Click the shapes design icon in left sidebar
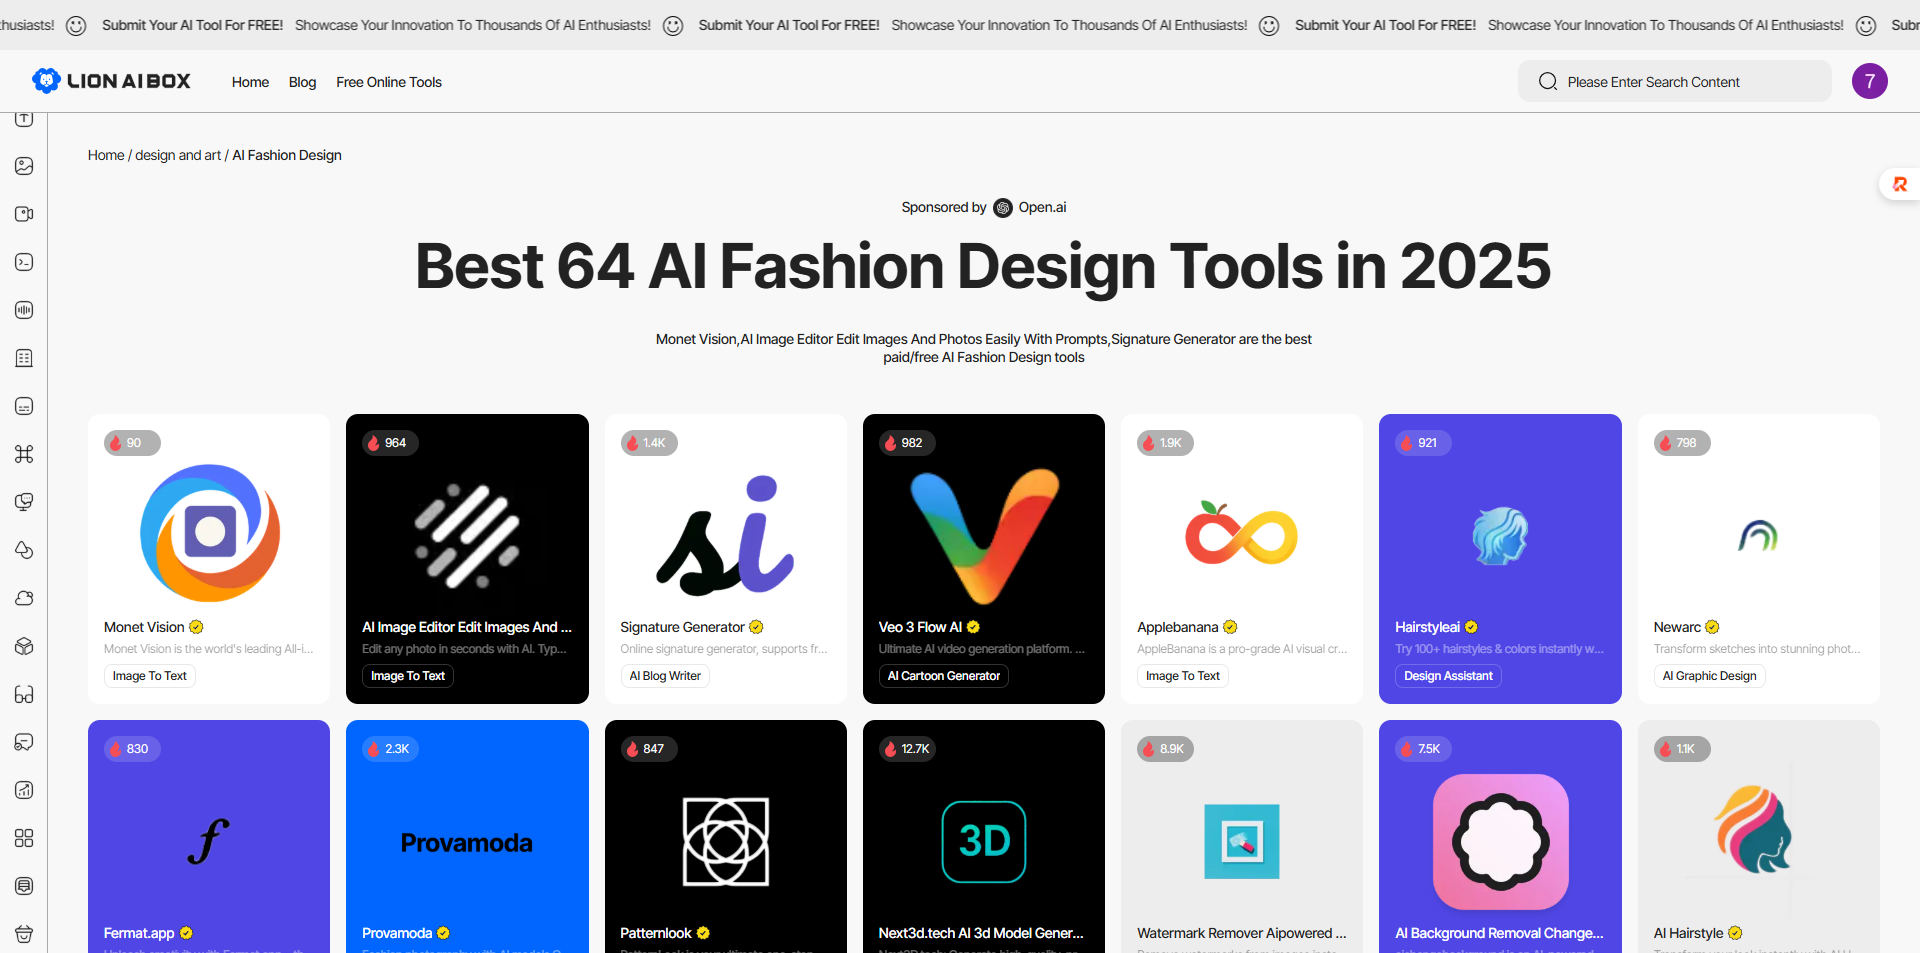 24,550
